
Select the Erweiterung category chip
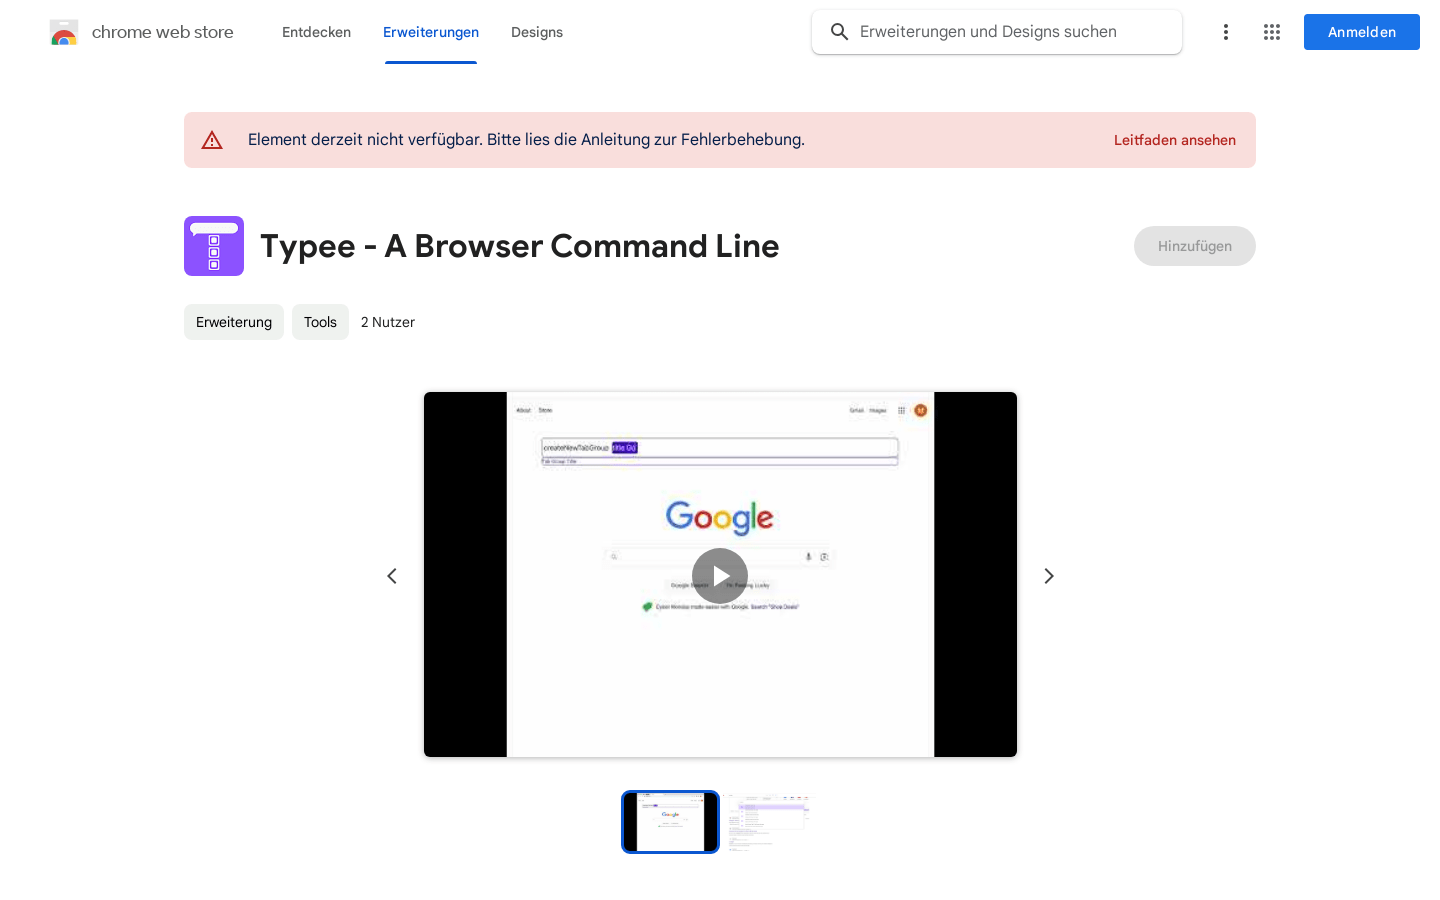[234, 322]
